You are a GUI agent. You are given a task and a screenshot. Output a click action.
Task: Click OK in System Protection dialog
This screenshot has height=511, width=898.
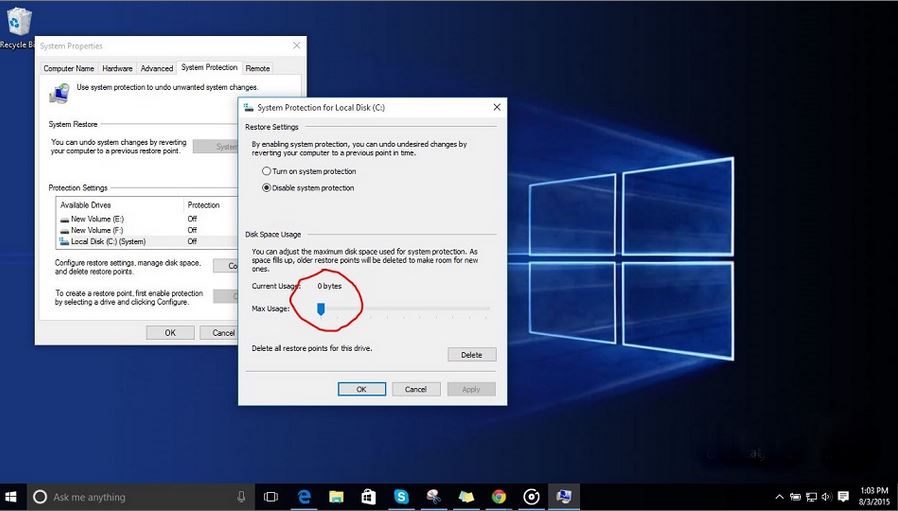361,389
